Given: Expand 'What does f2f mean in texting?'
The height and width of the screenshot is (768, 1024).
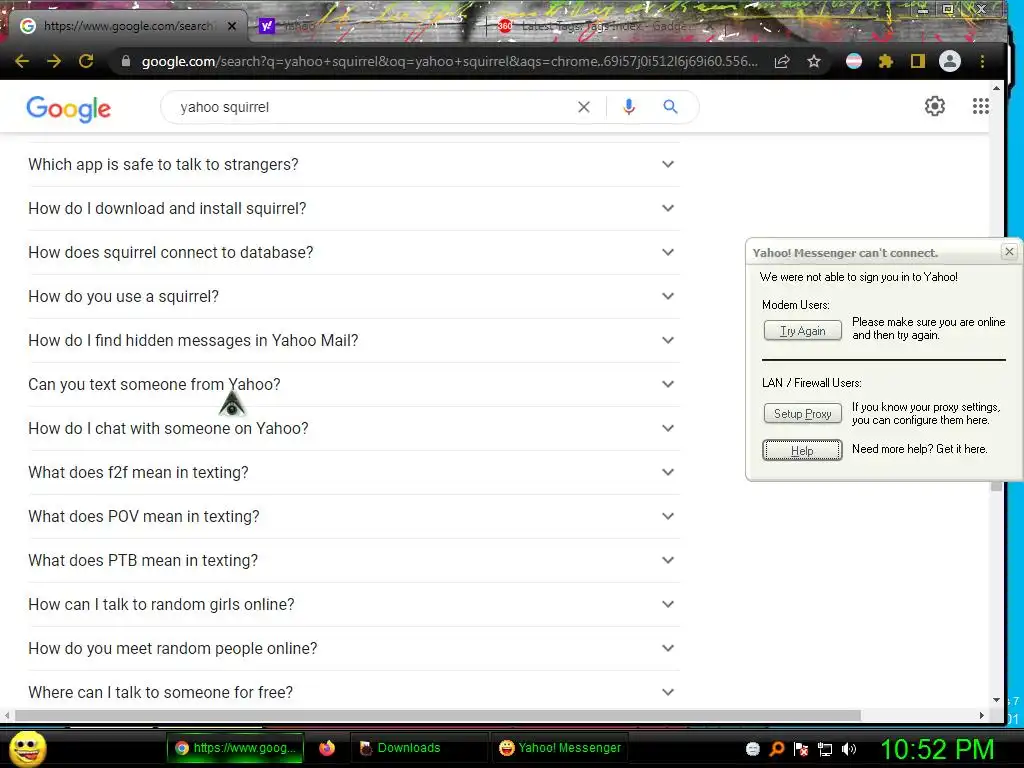Looking at the screenshot, I should tap(353, 472).
